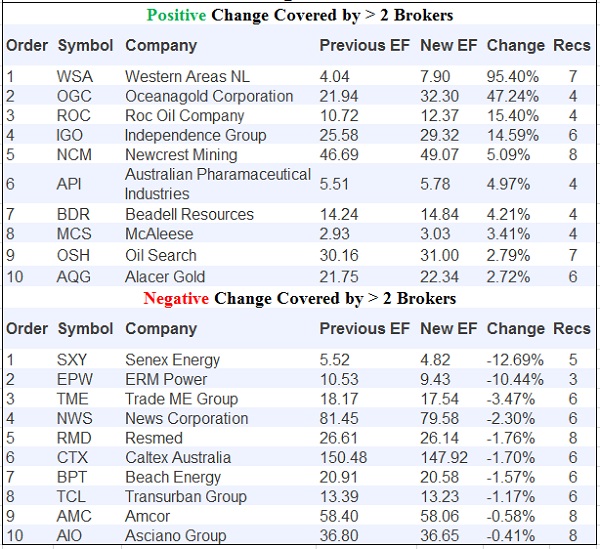Click the WSA symbol cell
Screen dimensions: 600x549
(x=74, y=76)
